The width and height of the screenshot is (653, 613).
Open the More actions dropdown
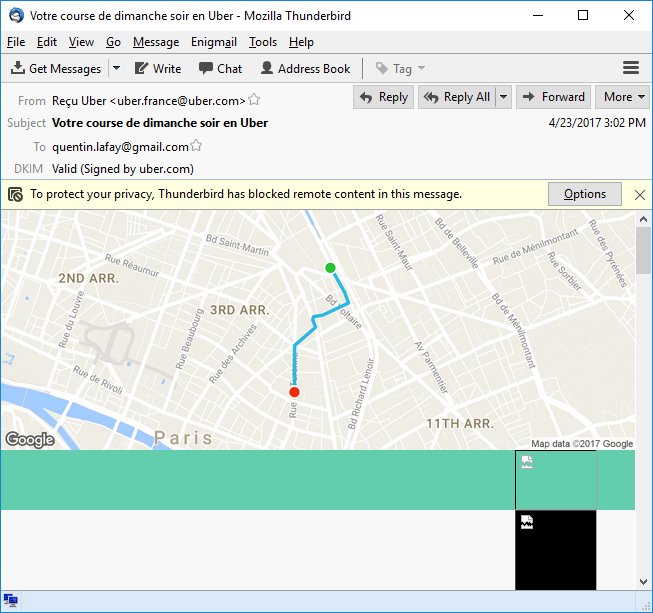[623, 97]
